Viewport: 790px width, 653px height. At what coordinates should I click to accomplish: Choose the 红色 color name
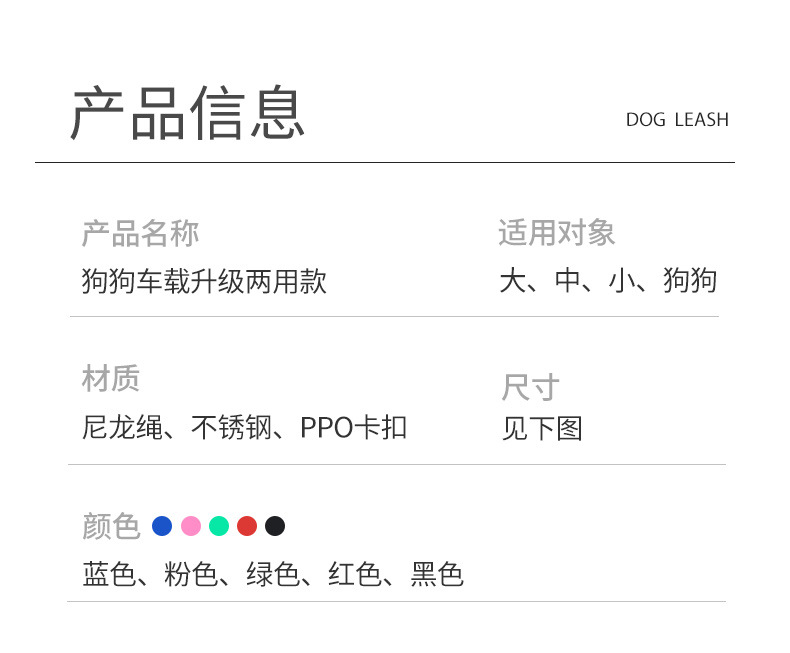(x=354, y=575)
